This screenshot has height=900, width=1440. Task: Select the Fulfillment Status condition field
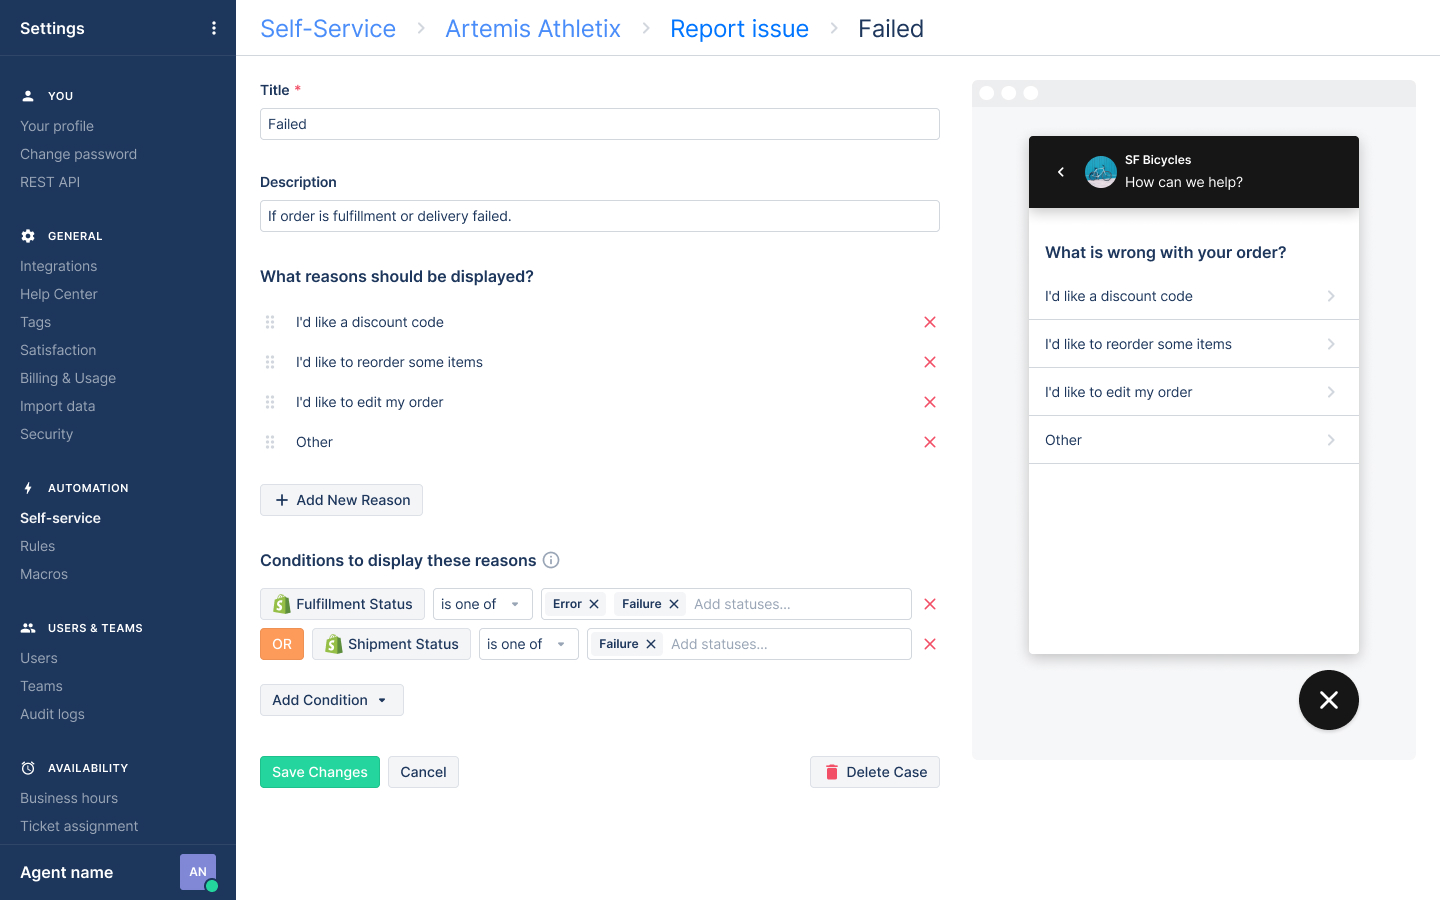(x=342, y=604)
